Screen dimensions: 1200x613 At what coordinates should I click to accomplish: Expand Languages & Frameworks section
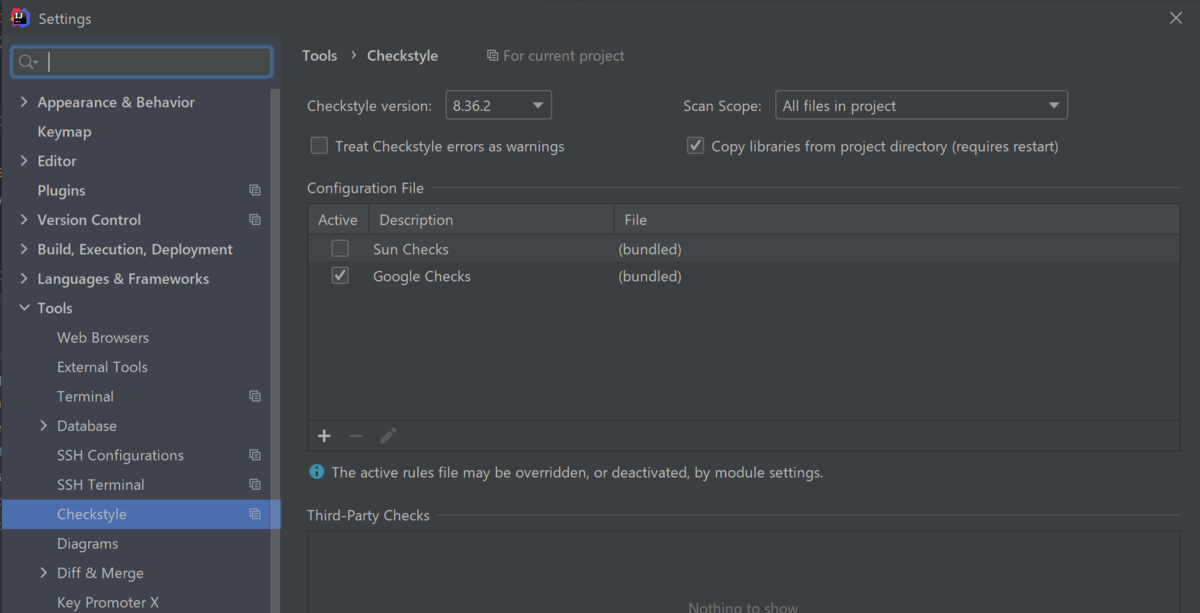click(x=24, y=279)
